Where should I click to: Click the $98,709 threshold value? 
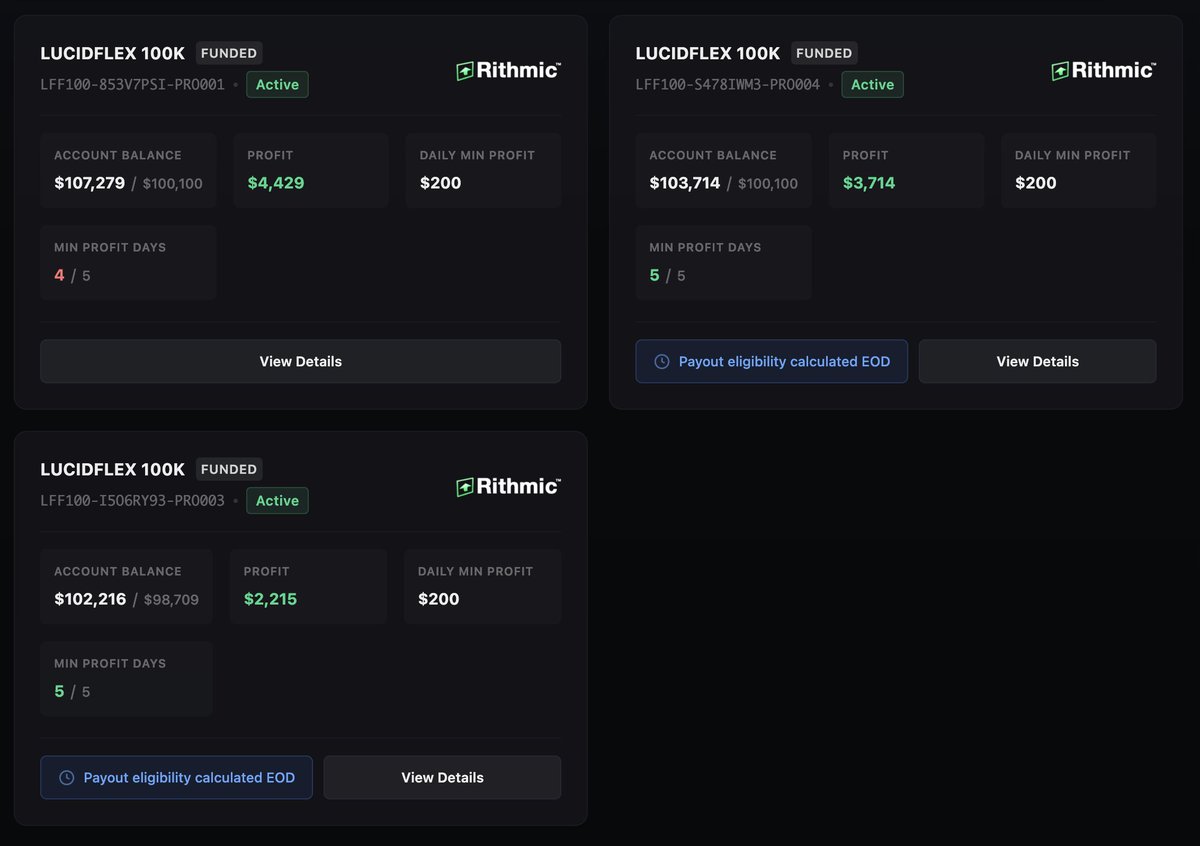pos(171,600)
